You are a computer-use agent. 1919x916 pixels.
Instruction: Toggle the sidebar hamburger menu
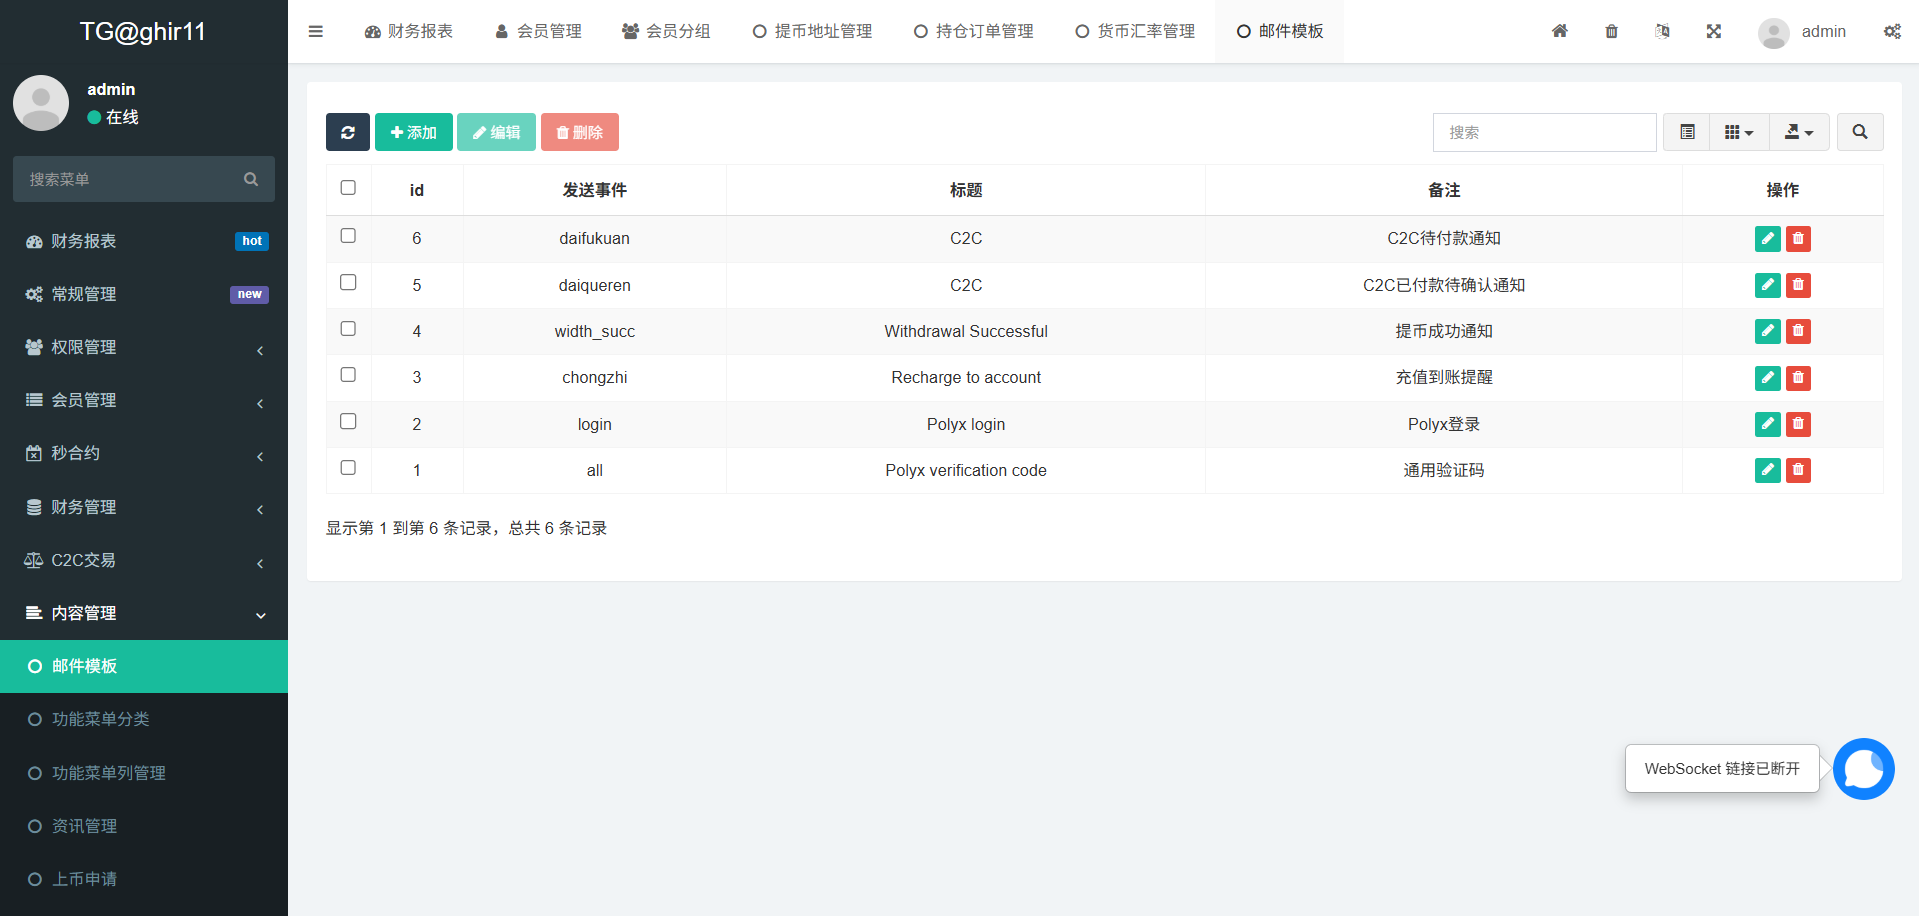pos(316,31)
